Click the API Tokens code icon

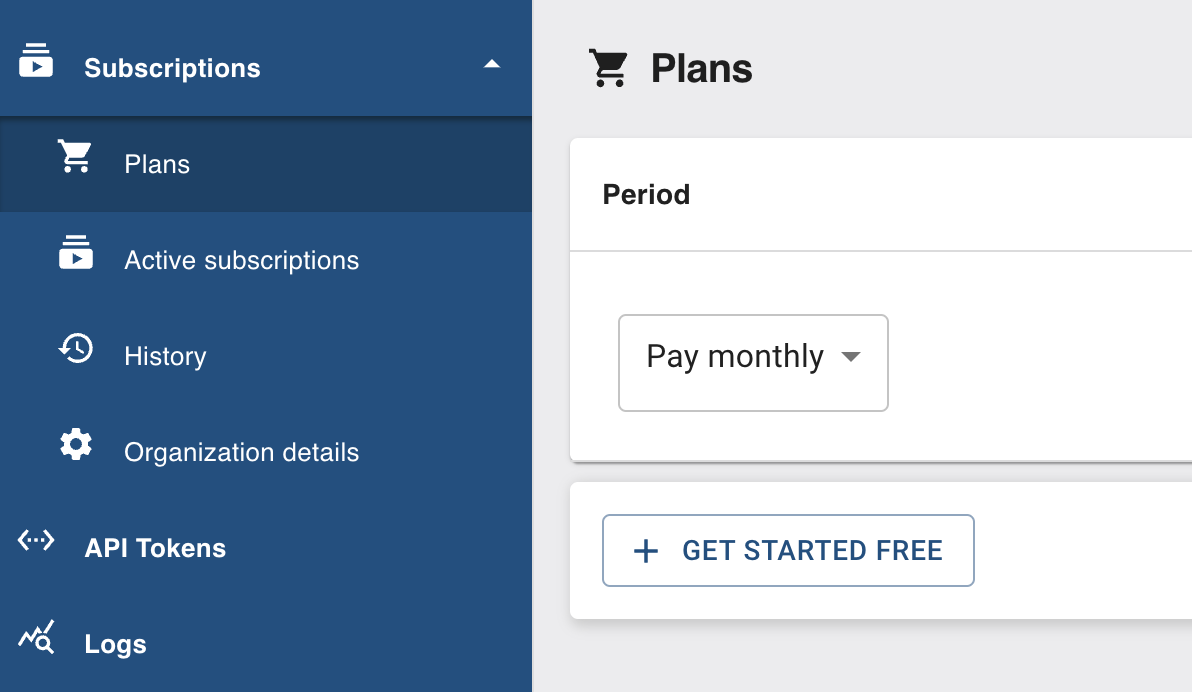(x=36, y=541)
